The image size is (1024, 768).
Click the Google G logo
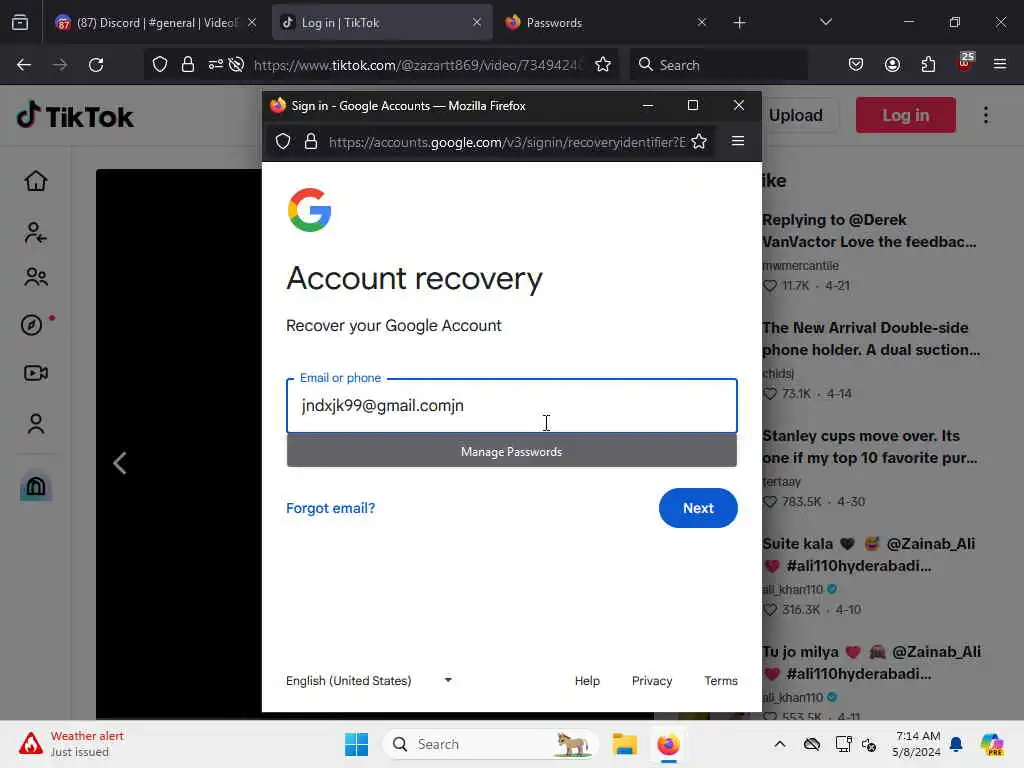[310, 210]
